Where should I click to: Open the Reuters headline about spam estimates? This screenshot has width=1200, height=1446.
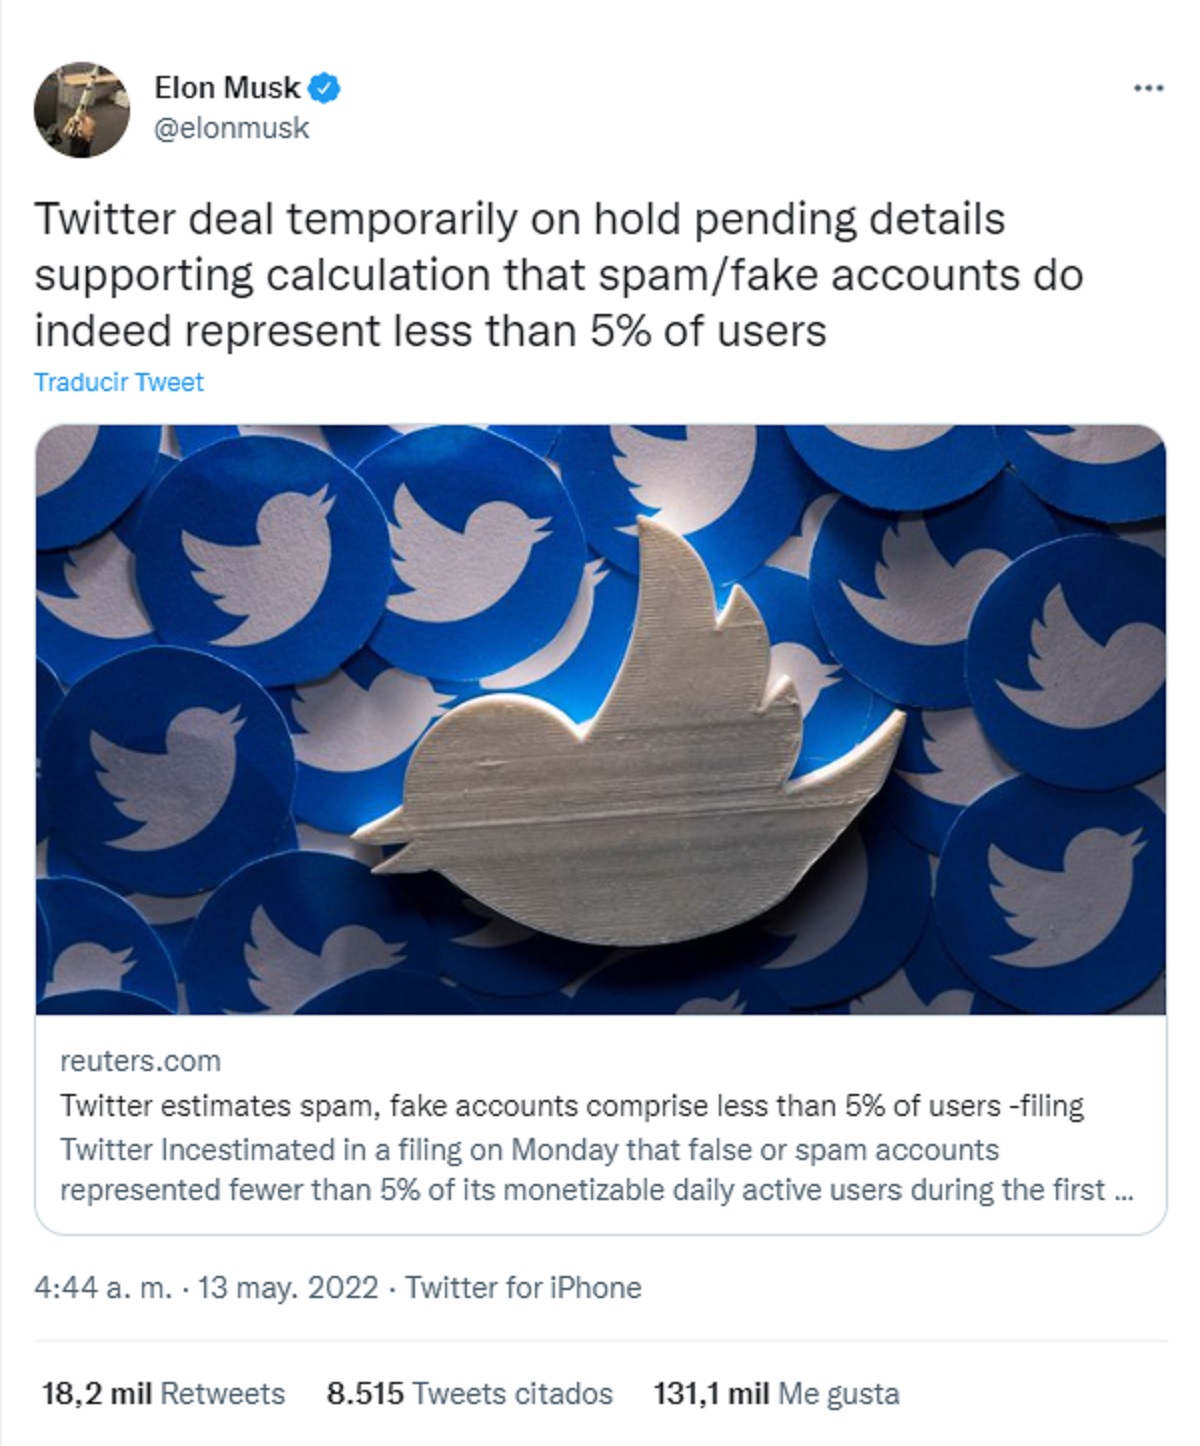(x=571, y=1105)
